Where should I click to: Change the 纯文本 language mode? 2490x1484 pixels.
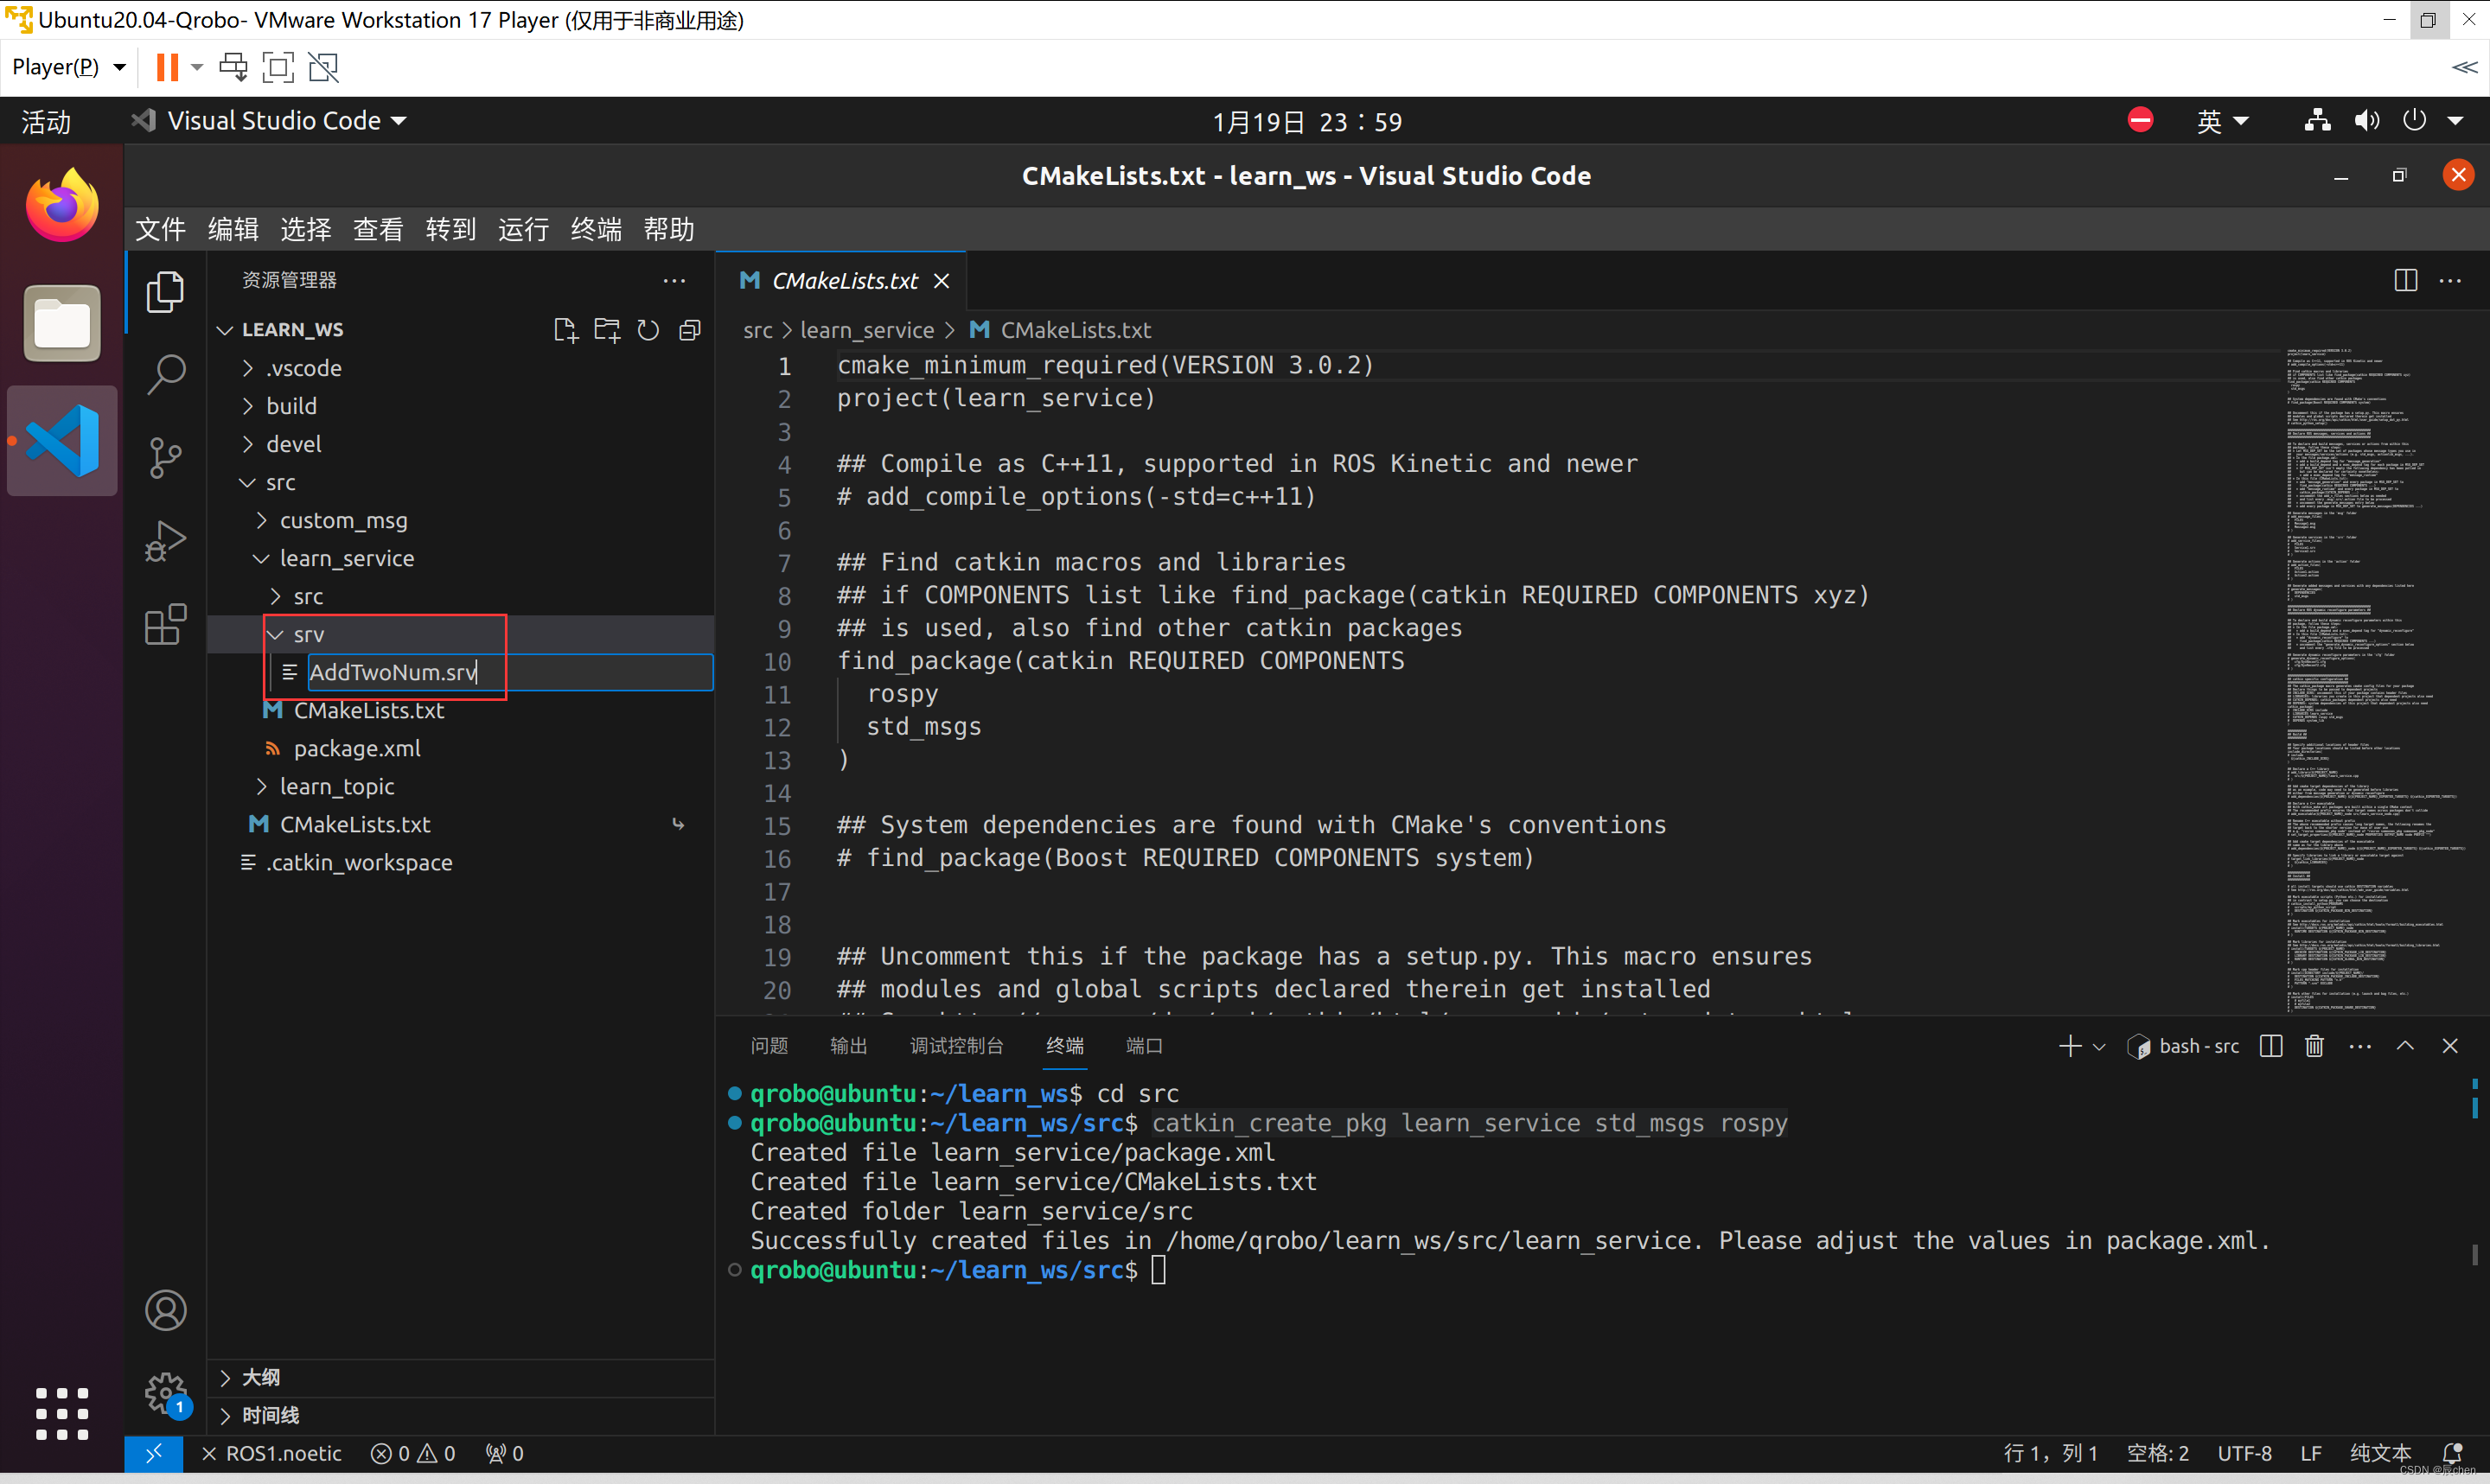pyautogui.click(x=2380, y=1453)
